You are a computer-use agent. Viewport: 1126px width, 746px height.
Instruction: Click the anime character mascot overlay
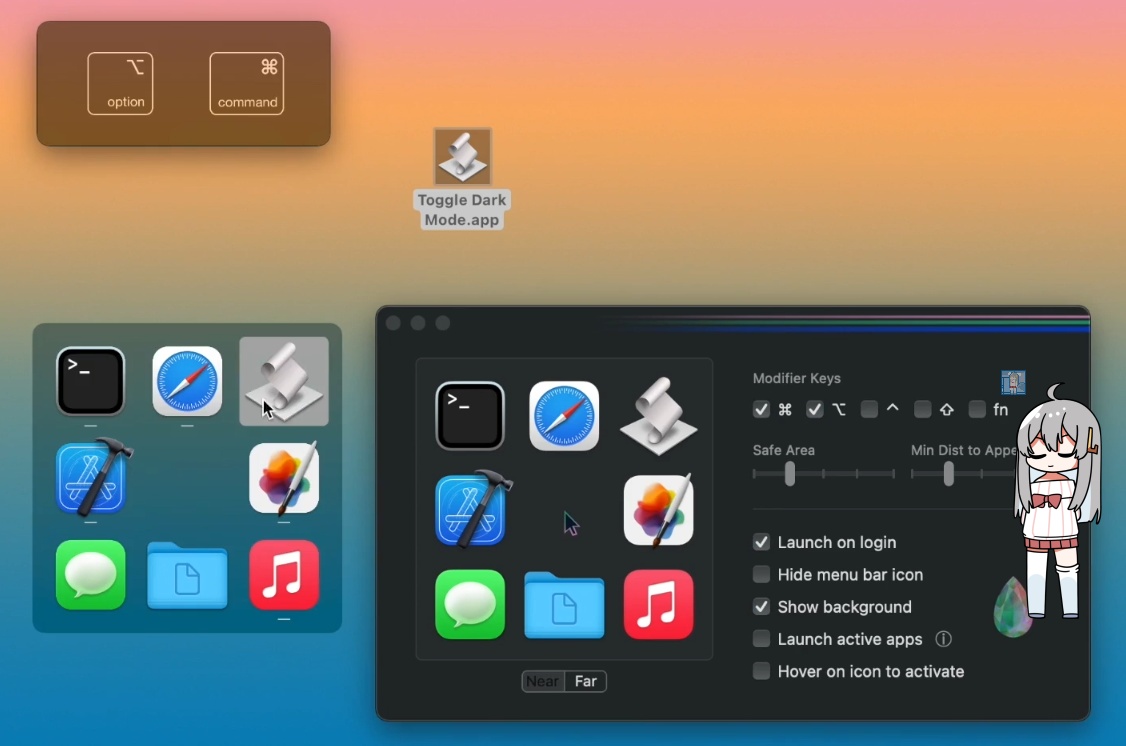click(x=1056, y=503)
